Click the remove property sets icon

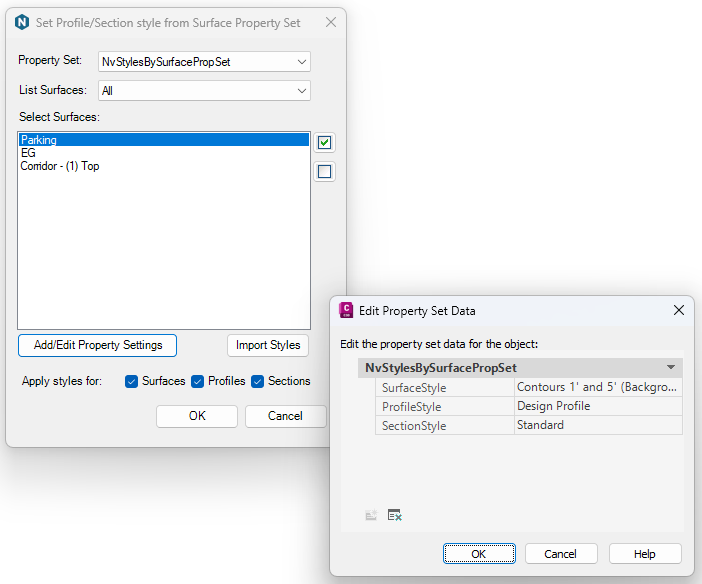coord(395,515)
